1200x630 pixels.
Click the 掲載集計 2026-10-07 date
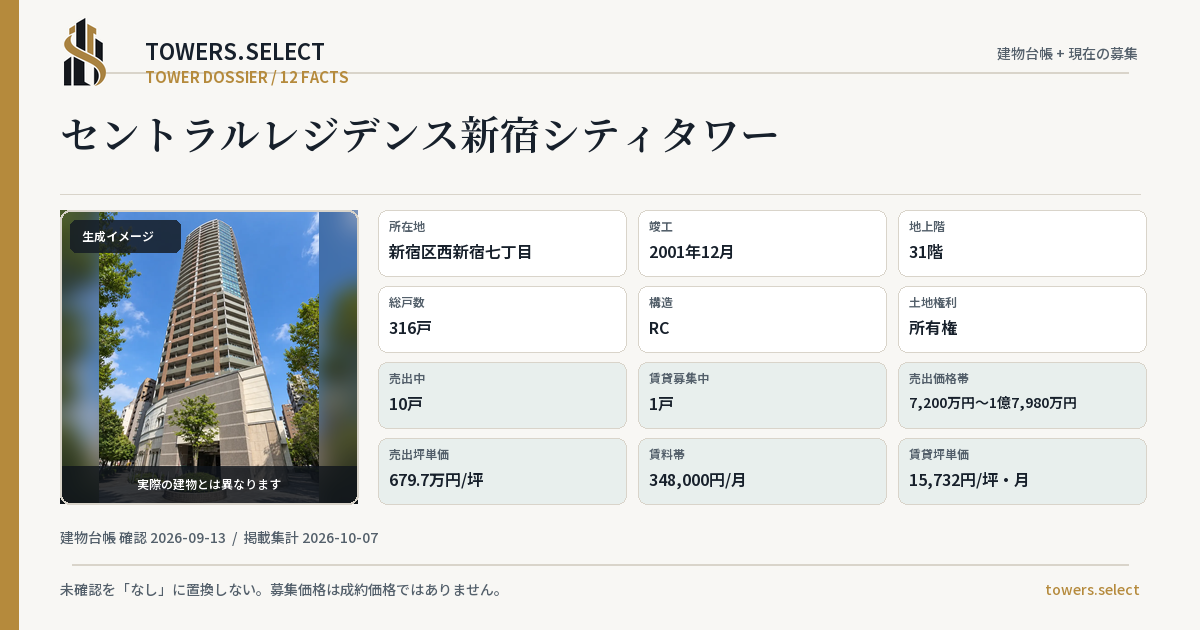[311, 538]
